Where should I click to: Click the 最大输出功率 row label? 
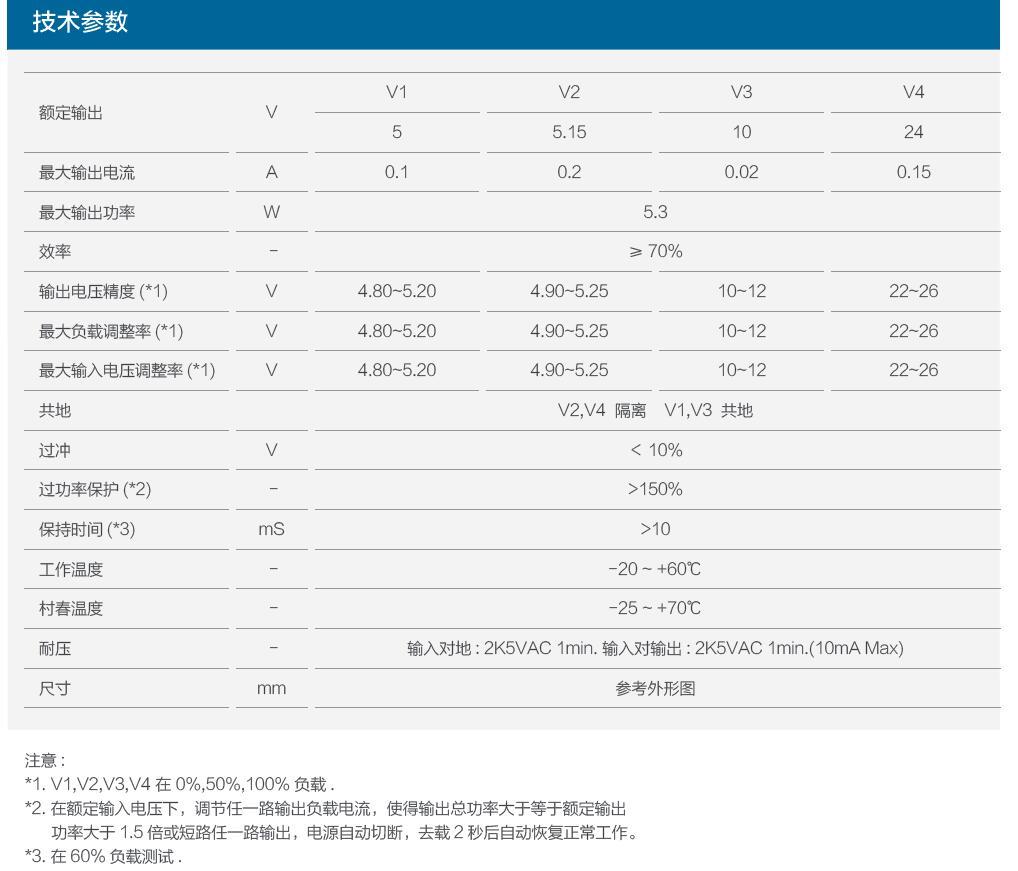[87, 212]
